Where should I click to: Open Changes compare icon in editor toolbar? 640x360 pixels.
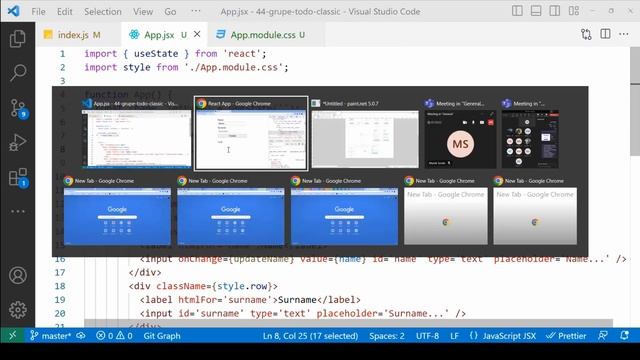tap(586, 34)
